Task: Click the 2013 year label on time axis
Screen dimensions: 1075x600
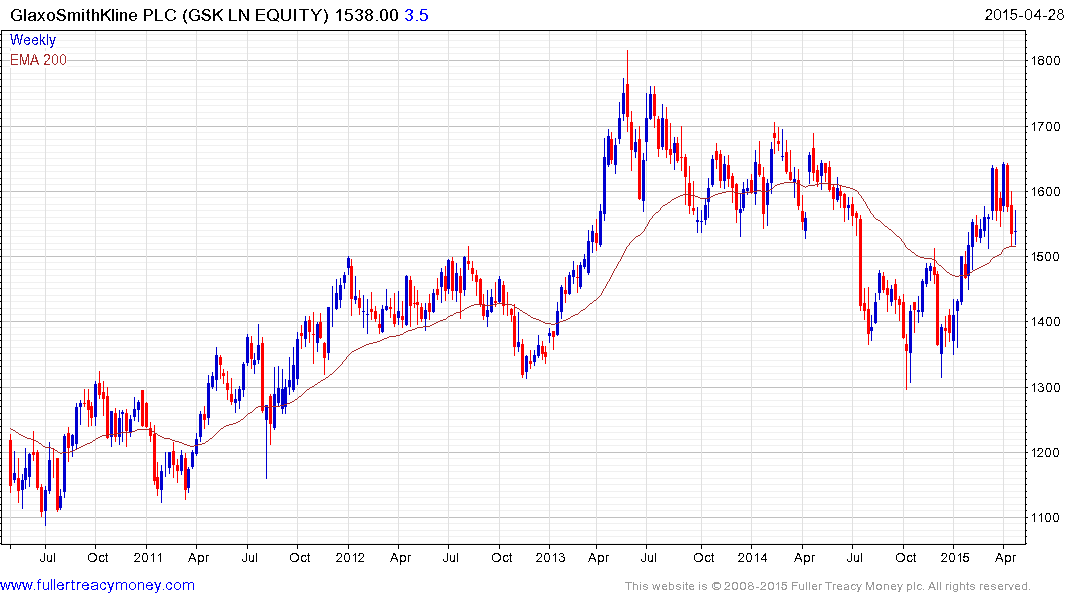Action: click(551, 557)
